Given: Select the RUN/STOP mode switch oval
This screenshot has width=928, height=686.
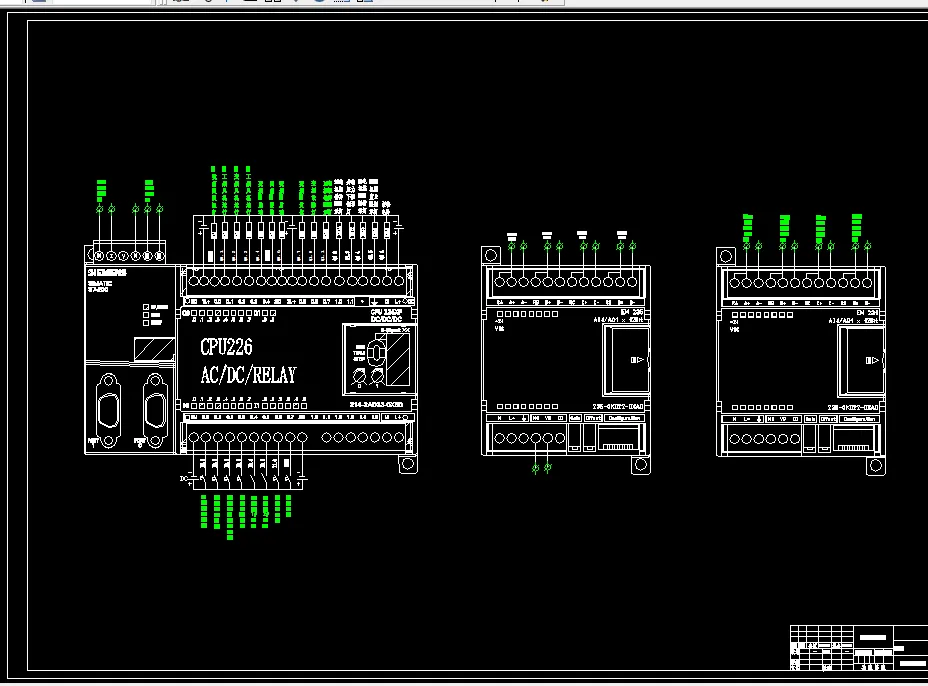Looking at the screenshot, I should (x=376, y=353).
